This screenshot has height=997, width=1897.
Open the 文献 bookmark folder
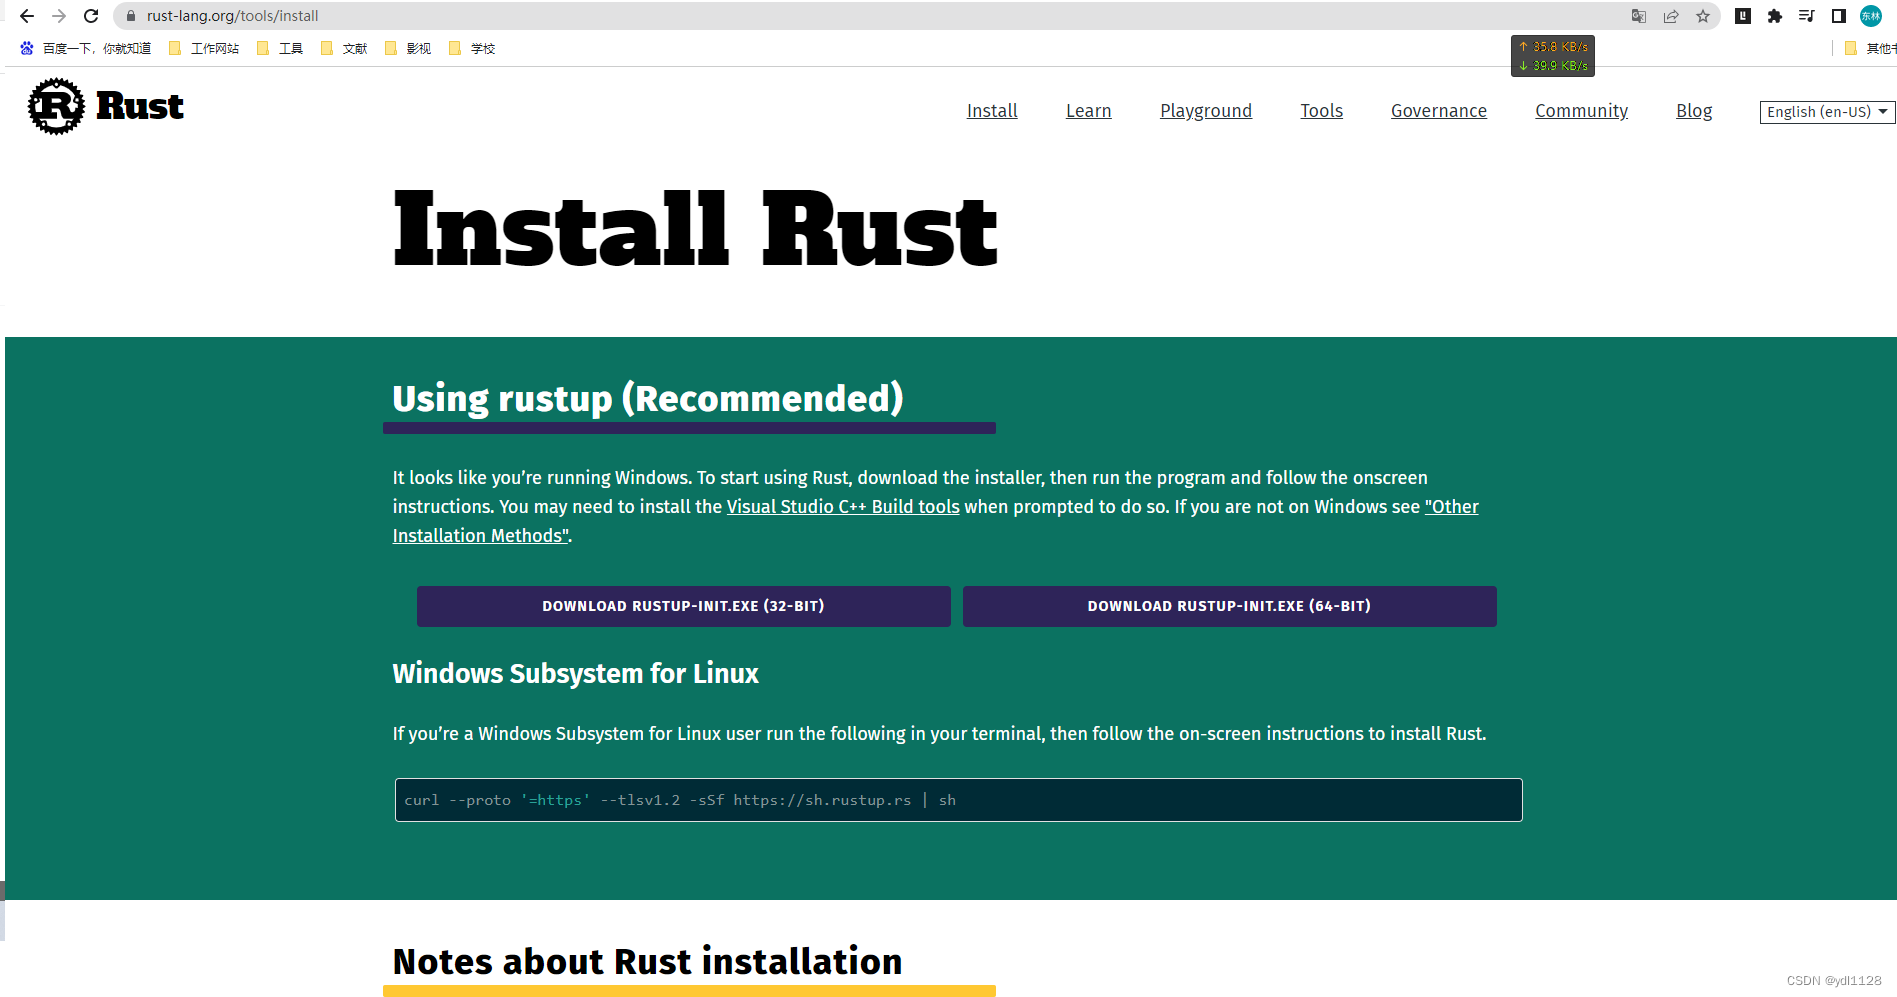pos(344,48)
